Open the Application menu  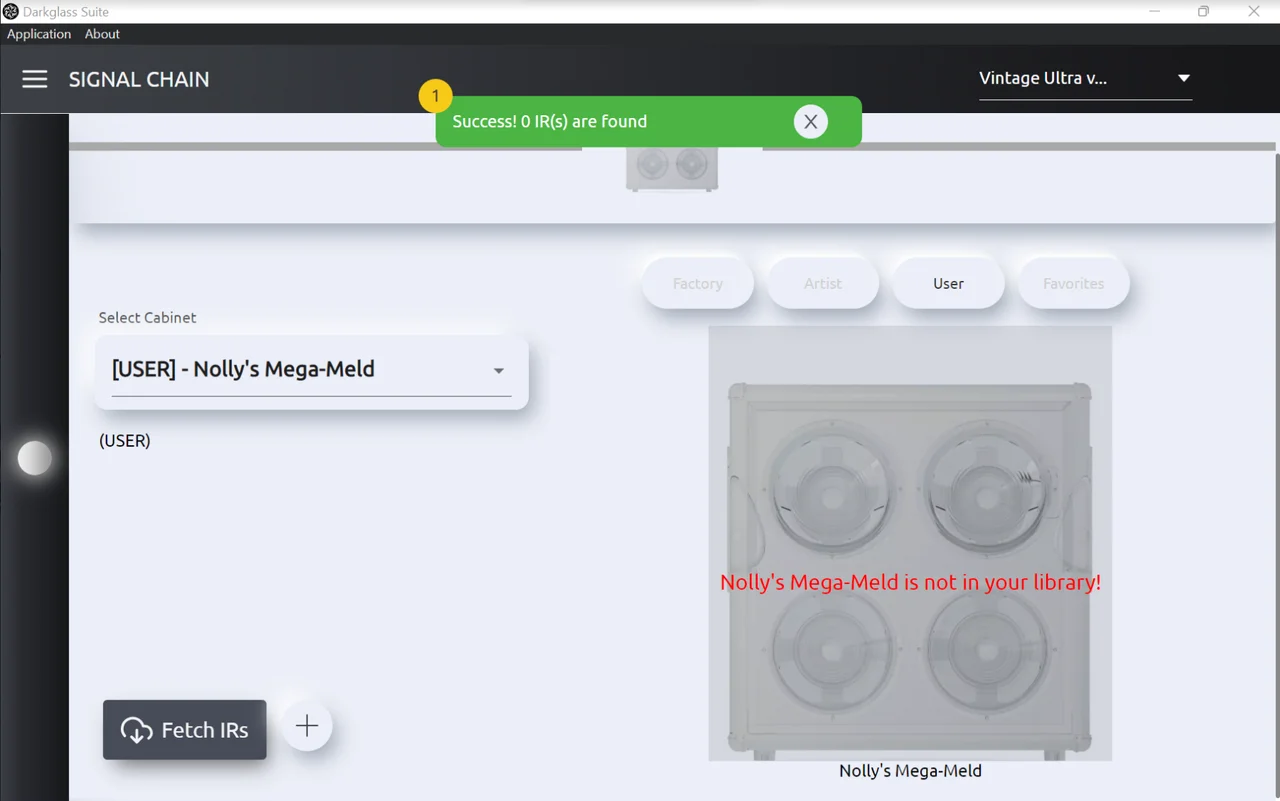pyautogui.click(x=39, y=34)
